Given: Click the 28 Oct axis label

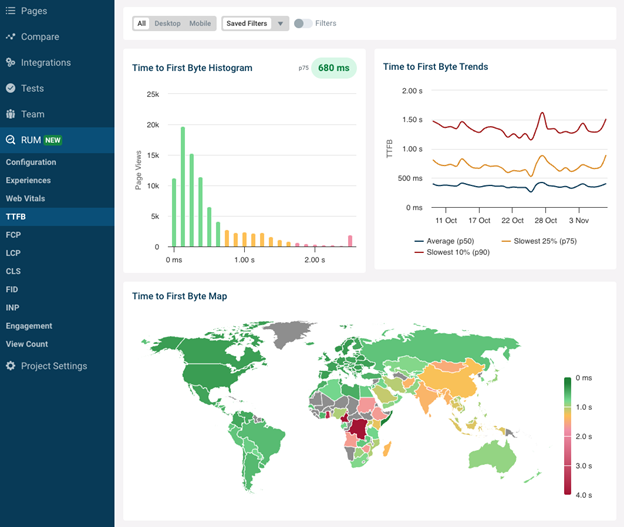Looking at the screenshot, I should pos(546,221).
